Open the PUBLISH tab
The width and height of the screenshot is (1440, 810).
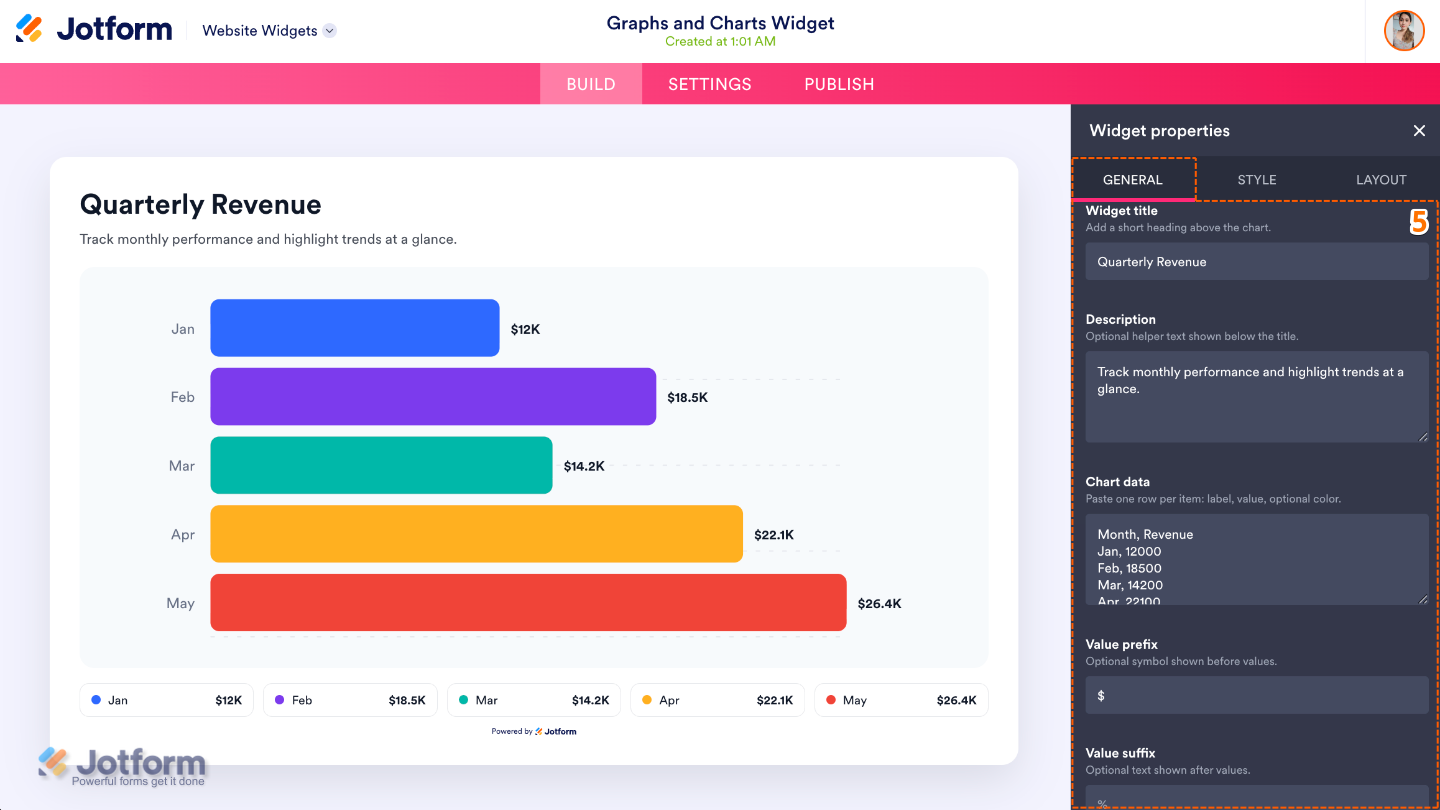click(839, 84)
